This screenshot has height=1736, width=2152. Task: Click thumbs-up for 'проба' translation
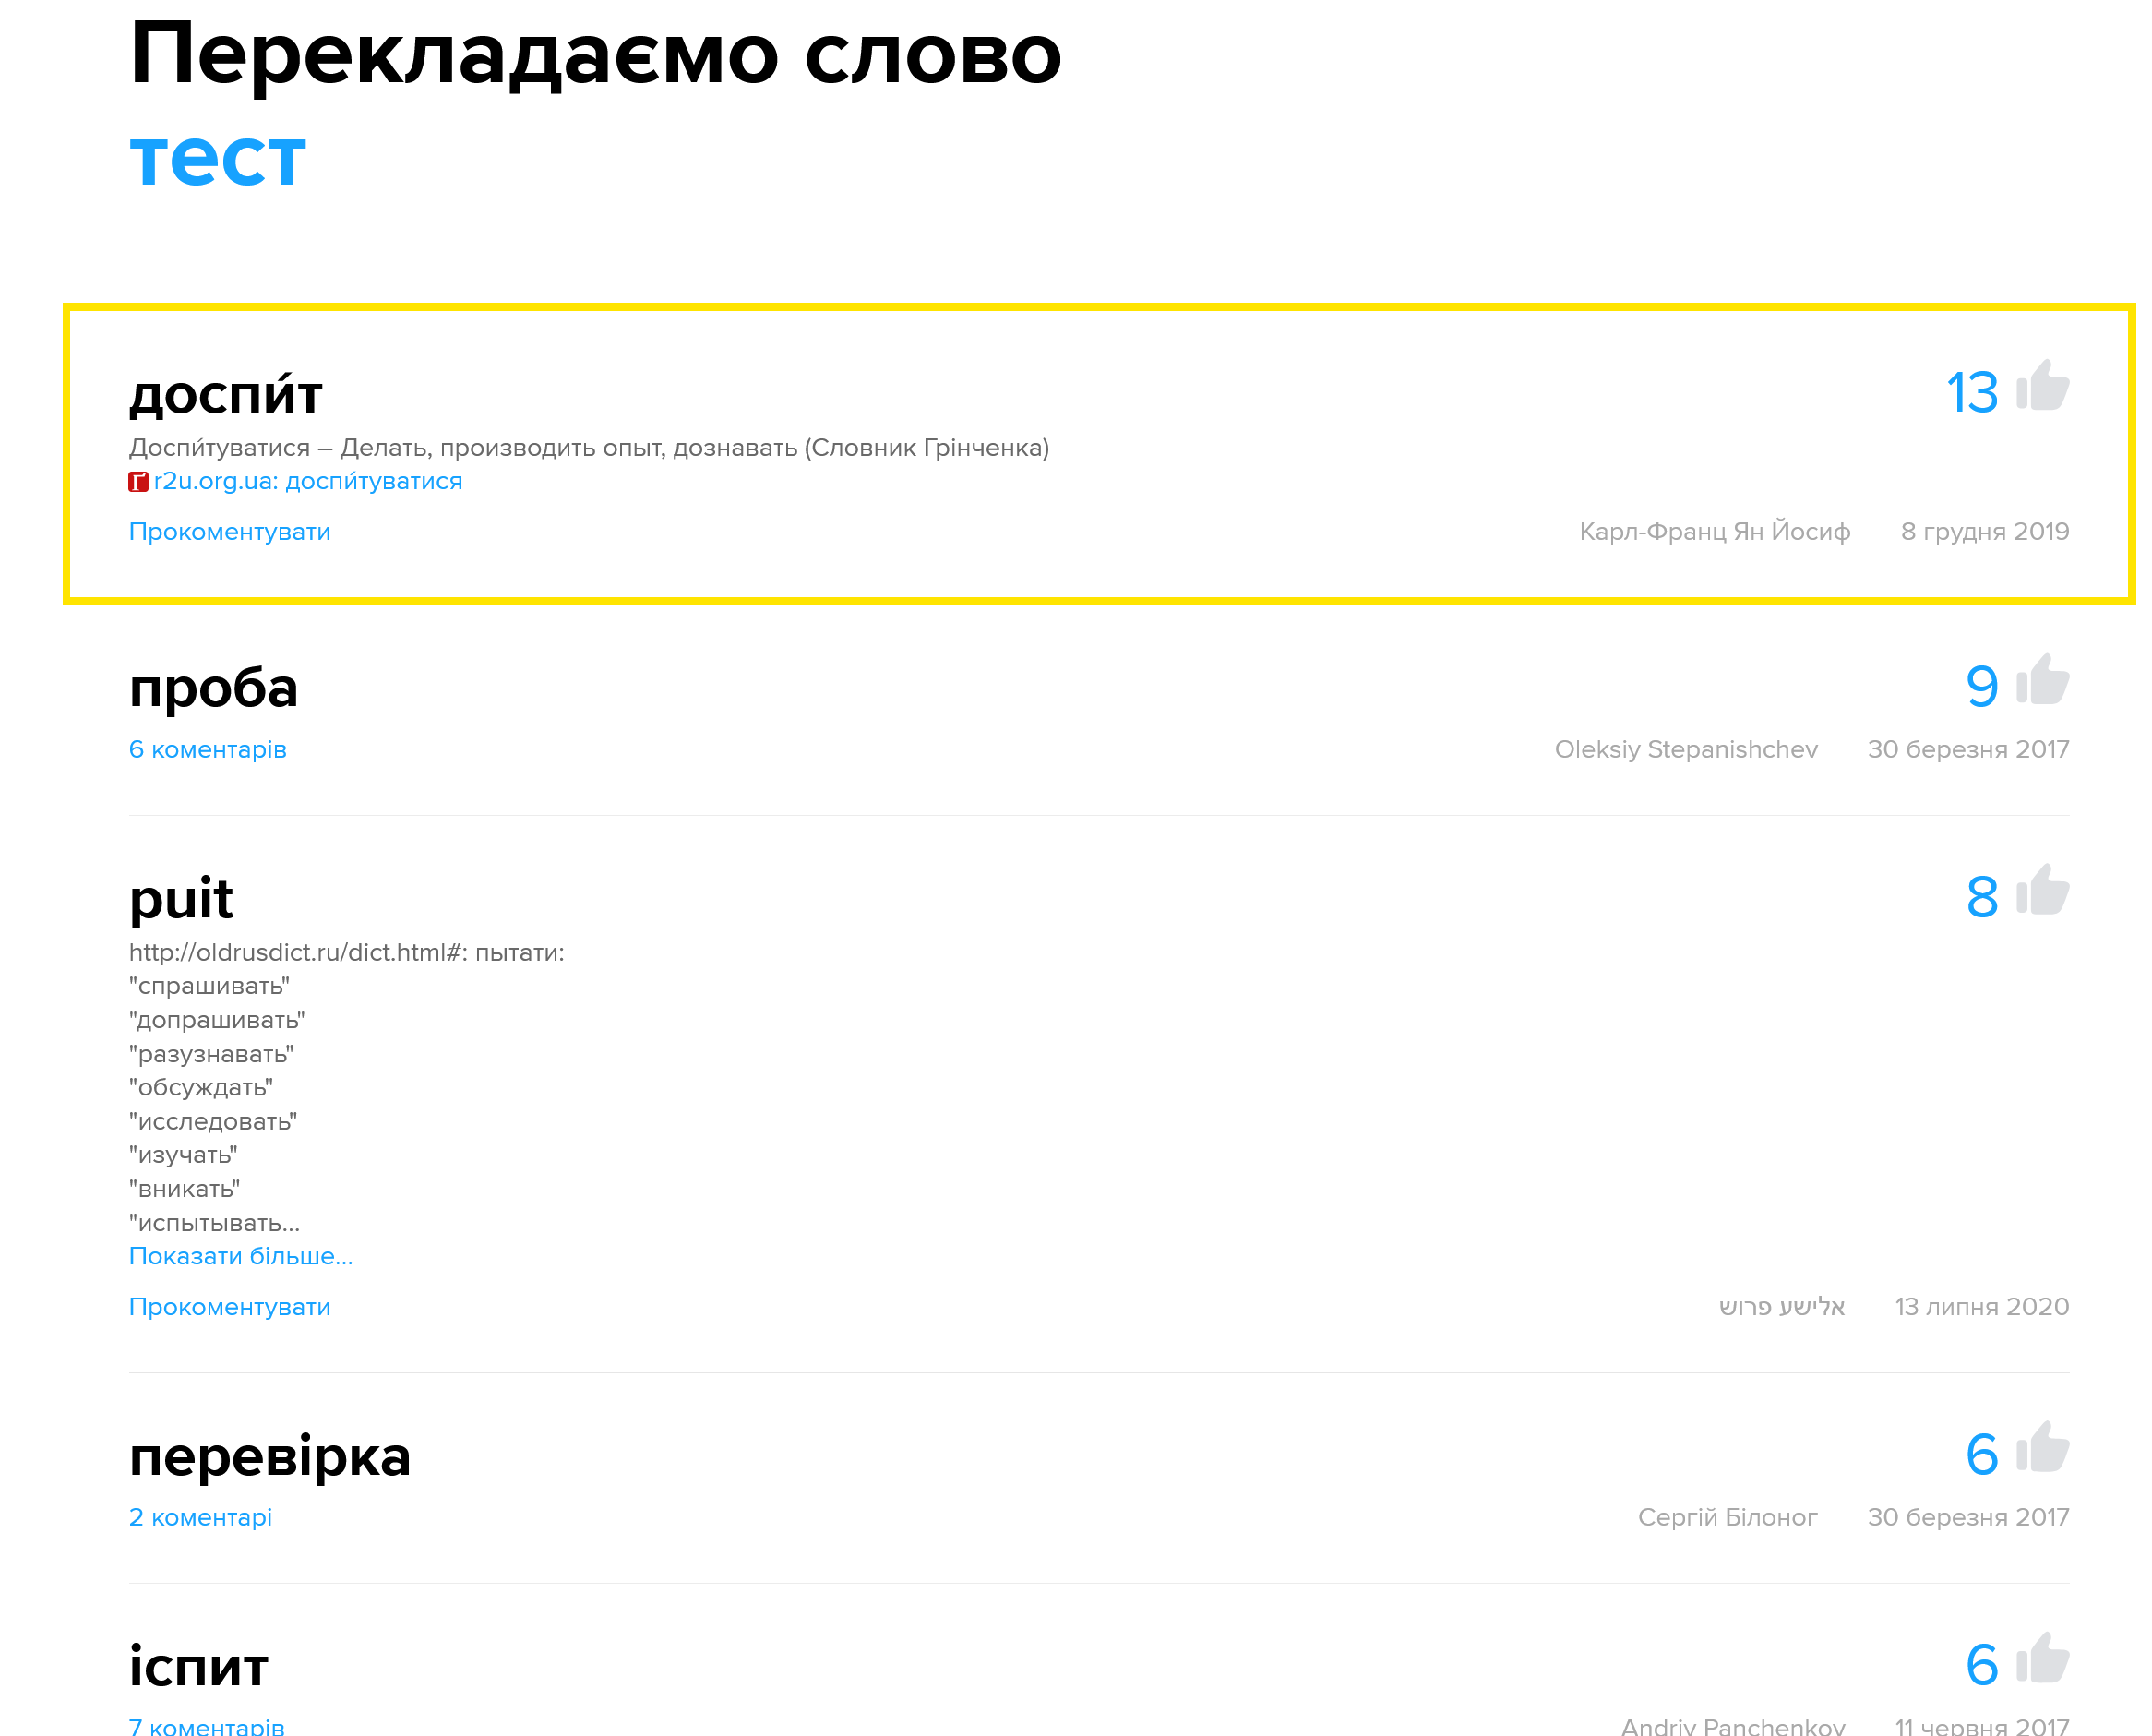click(x=2042, y=680)
